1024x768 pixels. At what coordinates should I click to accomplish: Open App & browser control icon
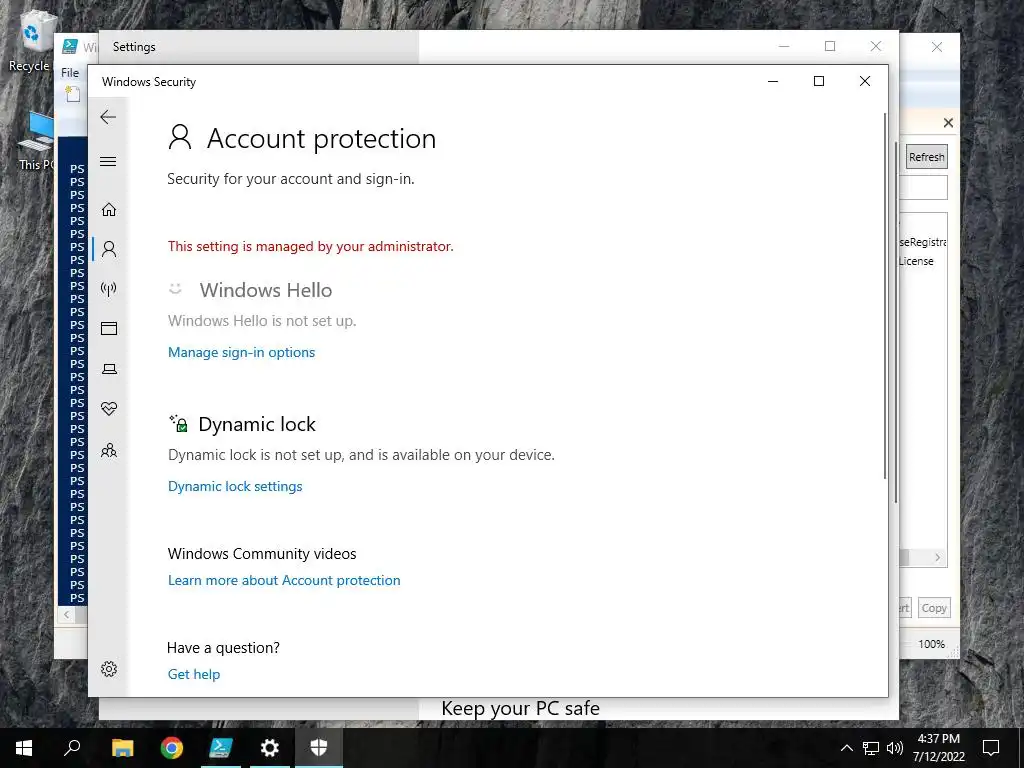tap(109, 328)
